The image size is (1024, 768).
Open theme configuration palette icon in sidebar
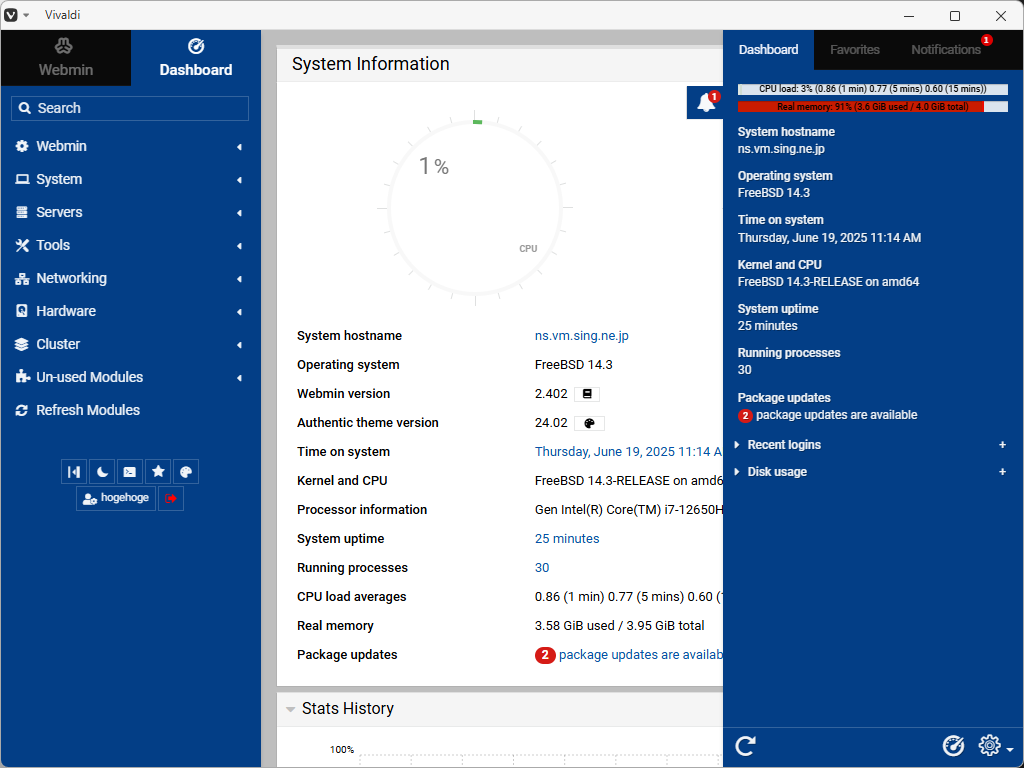click(x=186, y=472)
